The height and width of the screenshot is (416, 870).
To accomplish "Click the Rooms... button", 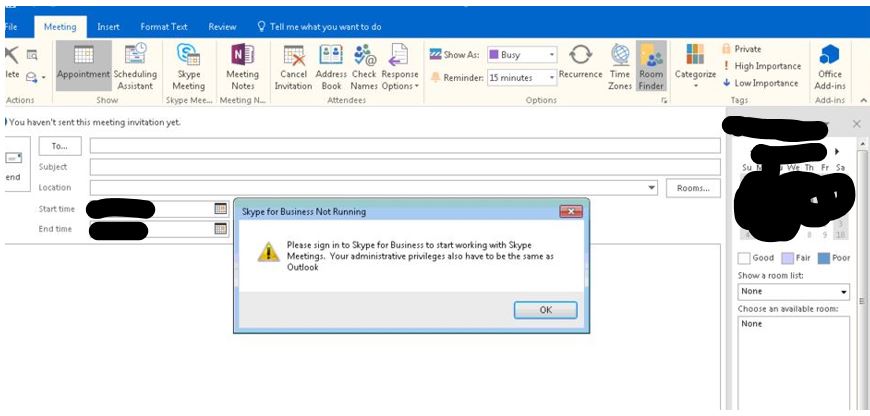I will pyautogui.click(x=693, y=188).
